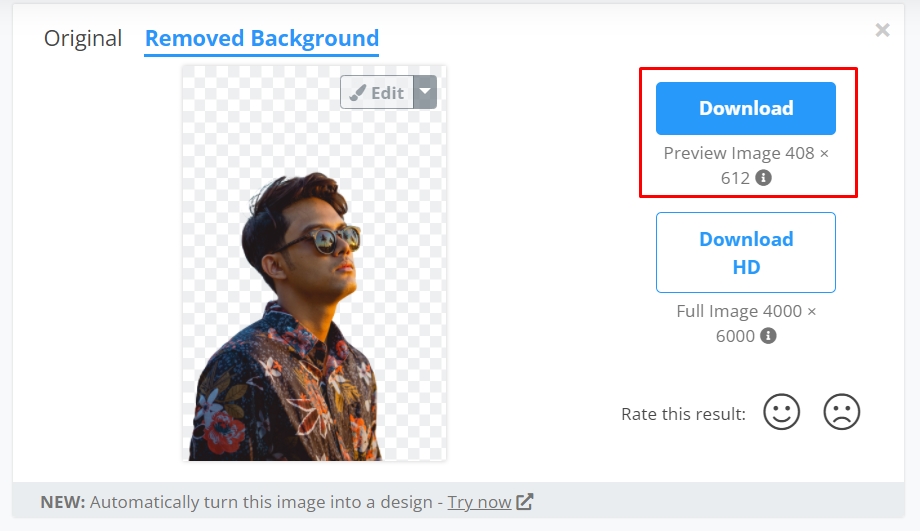The height and width of the screenshot is (531, 920).
Task: Click the external link icon after Try now
Action: [x=525, y=502]
